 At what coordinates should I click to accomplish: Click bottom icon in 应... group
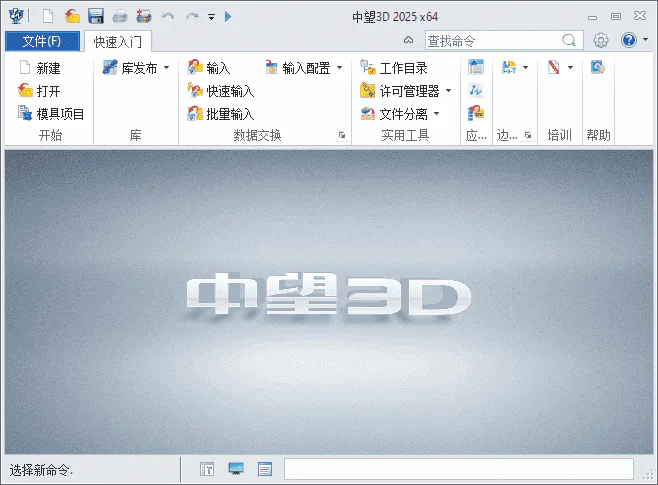click(x=476, y=113)
